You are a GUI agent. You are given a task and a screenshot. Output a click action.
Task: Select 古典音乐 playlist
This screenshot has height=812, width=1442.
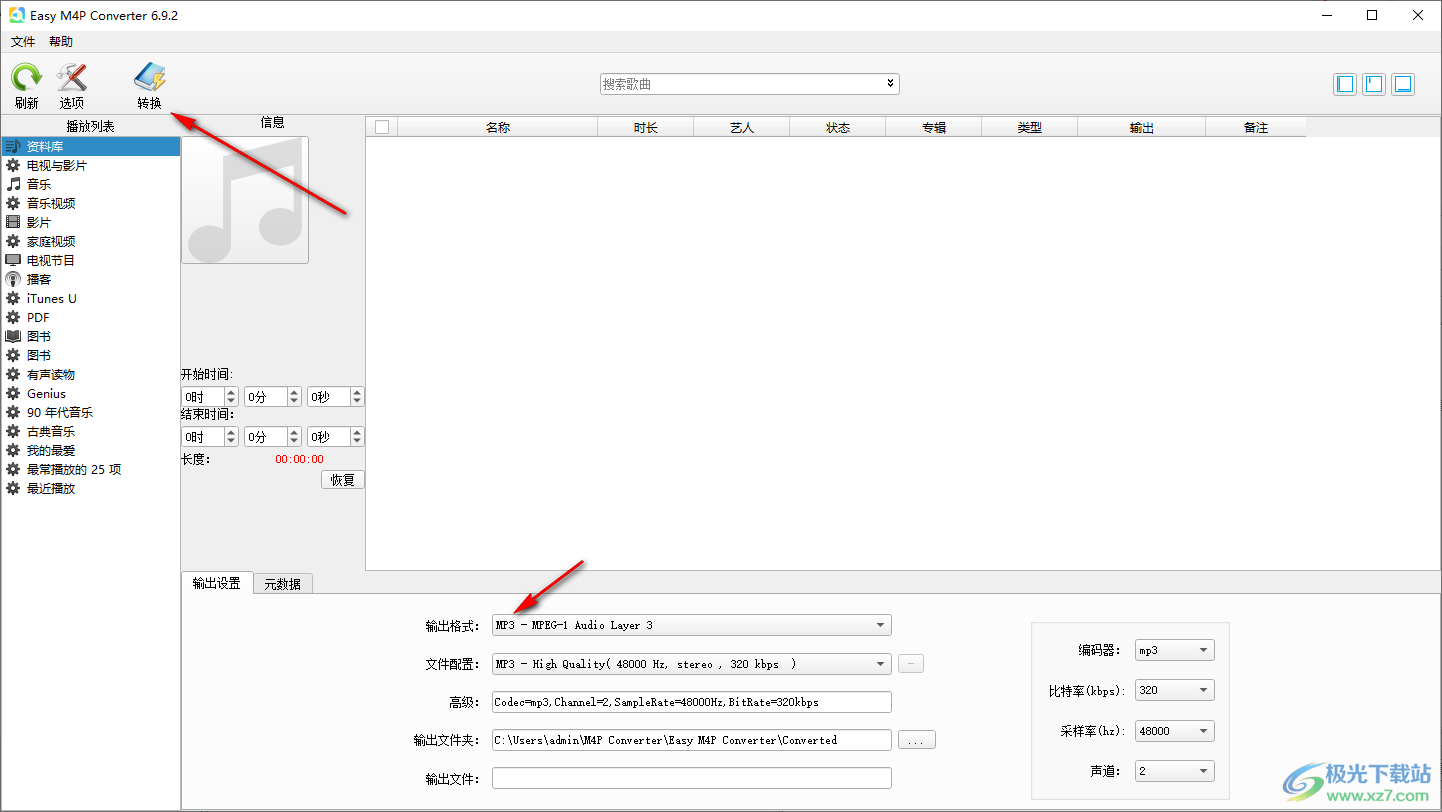point(91,431)
